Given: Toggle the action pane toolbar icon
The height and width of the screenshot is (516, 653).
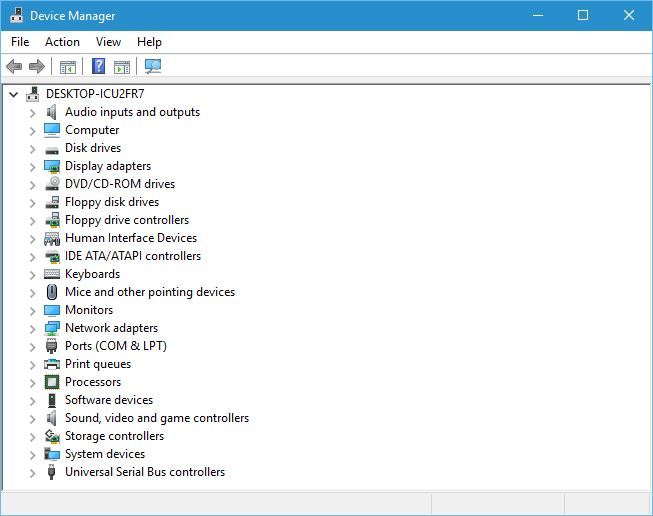Looking at the screenshot, I should pos(122,67).
